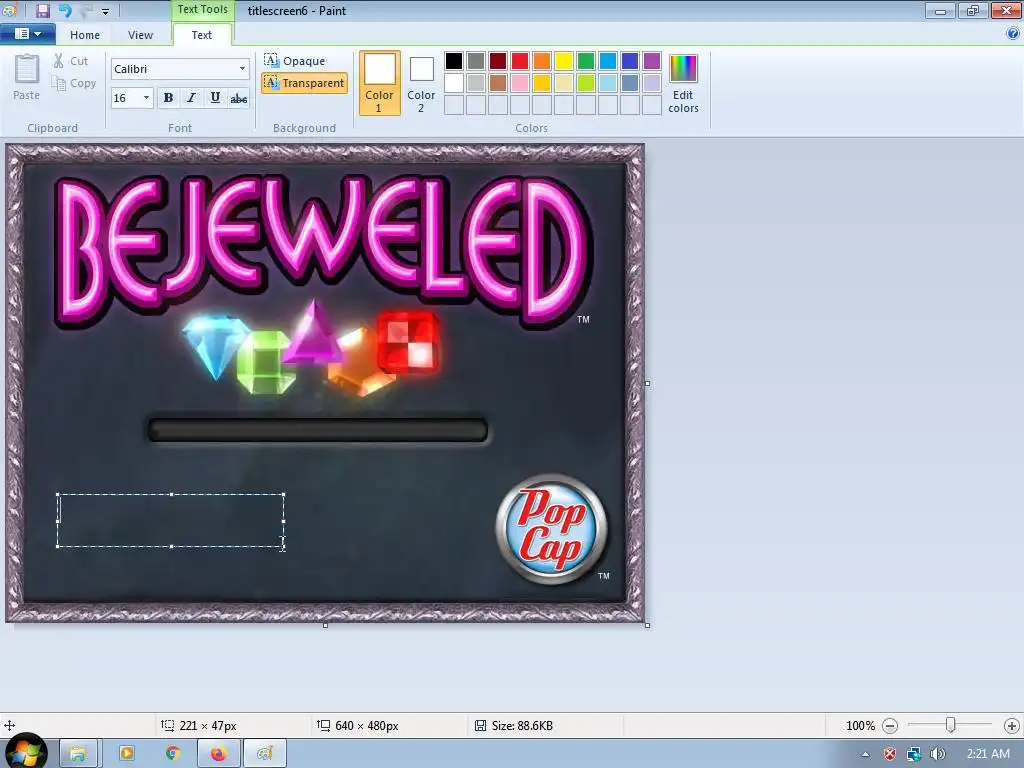The image size is (1024, 768).
Task: Pick the white color swatch in palette
Action: [454, 83]
